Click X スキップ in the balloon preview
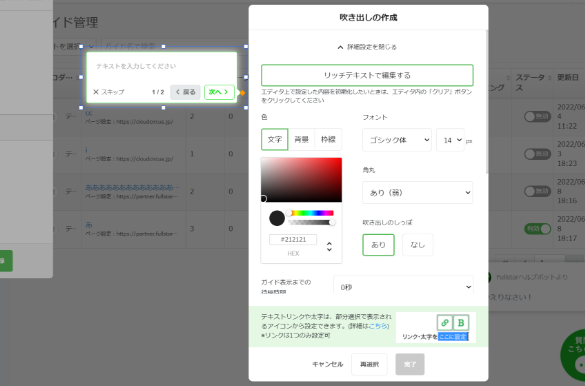Viewport: 585px width, 386px height. [109, 92]
